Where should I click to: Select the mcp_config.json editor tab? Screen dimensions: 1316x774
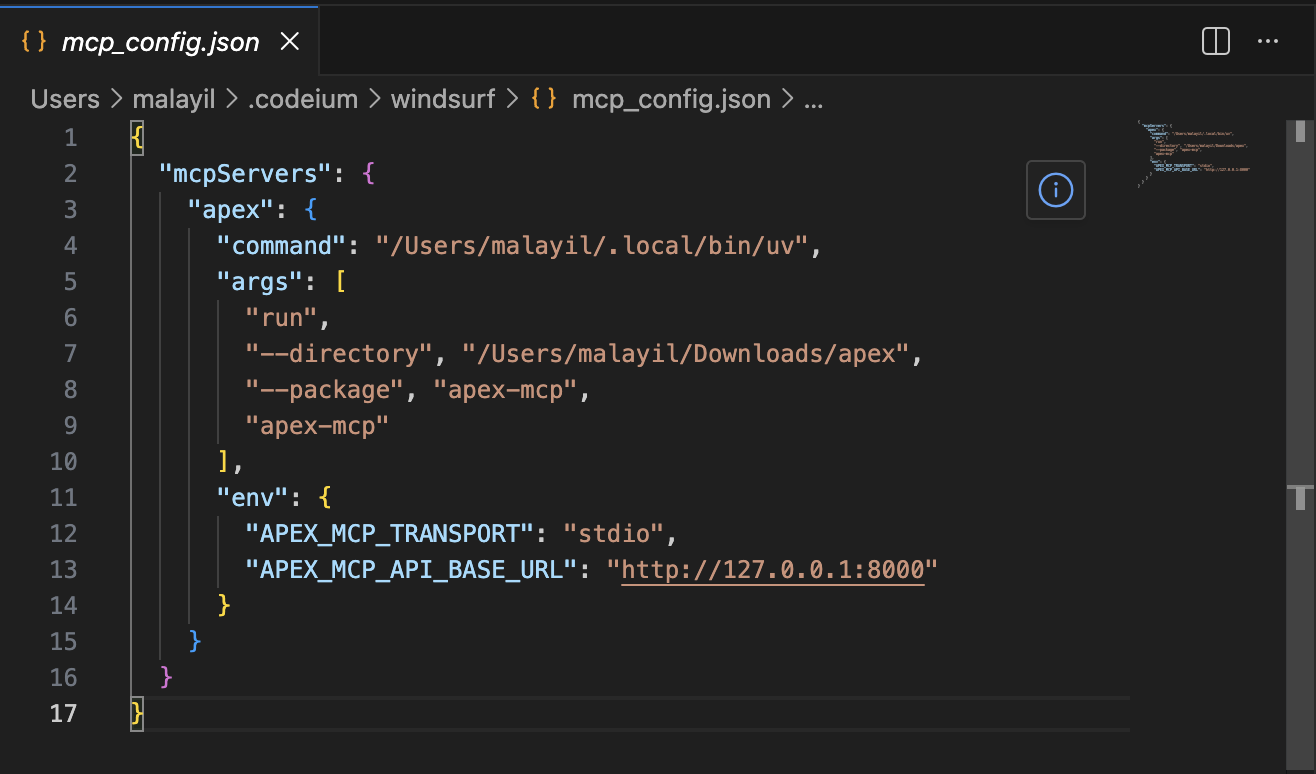click(x=160, y=41)
